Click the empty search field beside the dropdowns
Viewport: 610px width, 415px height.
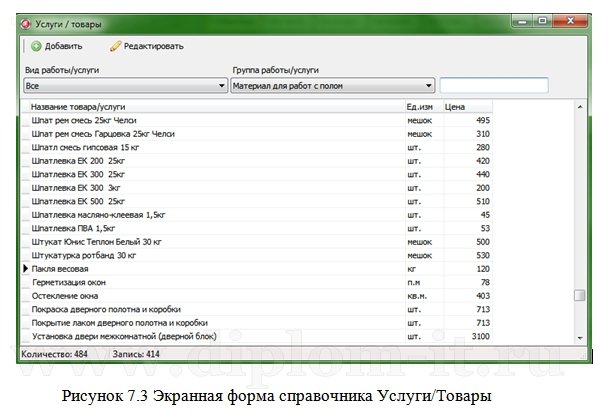(494, 86)
